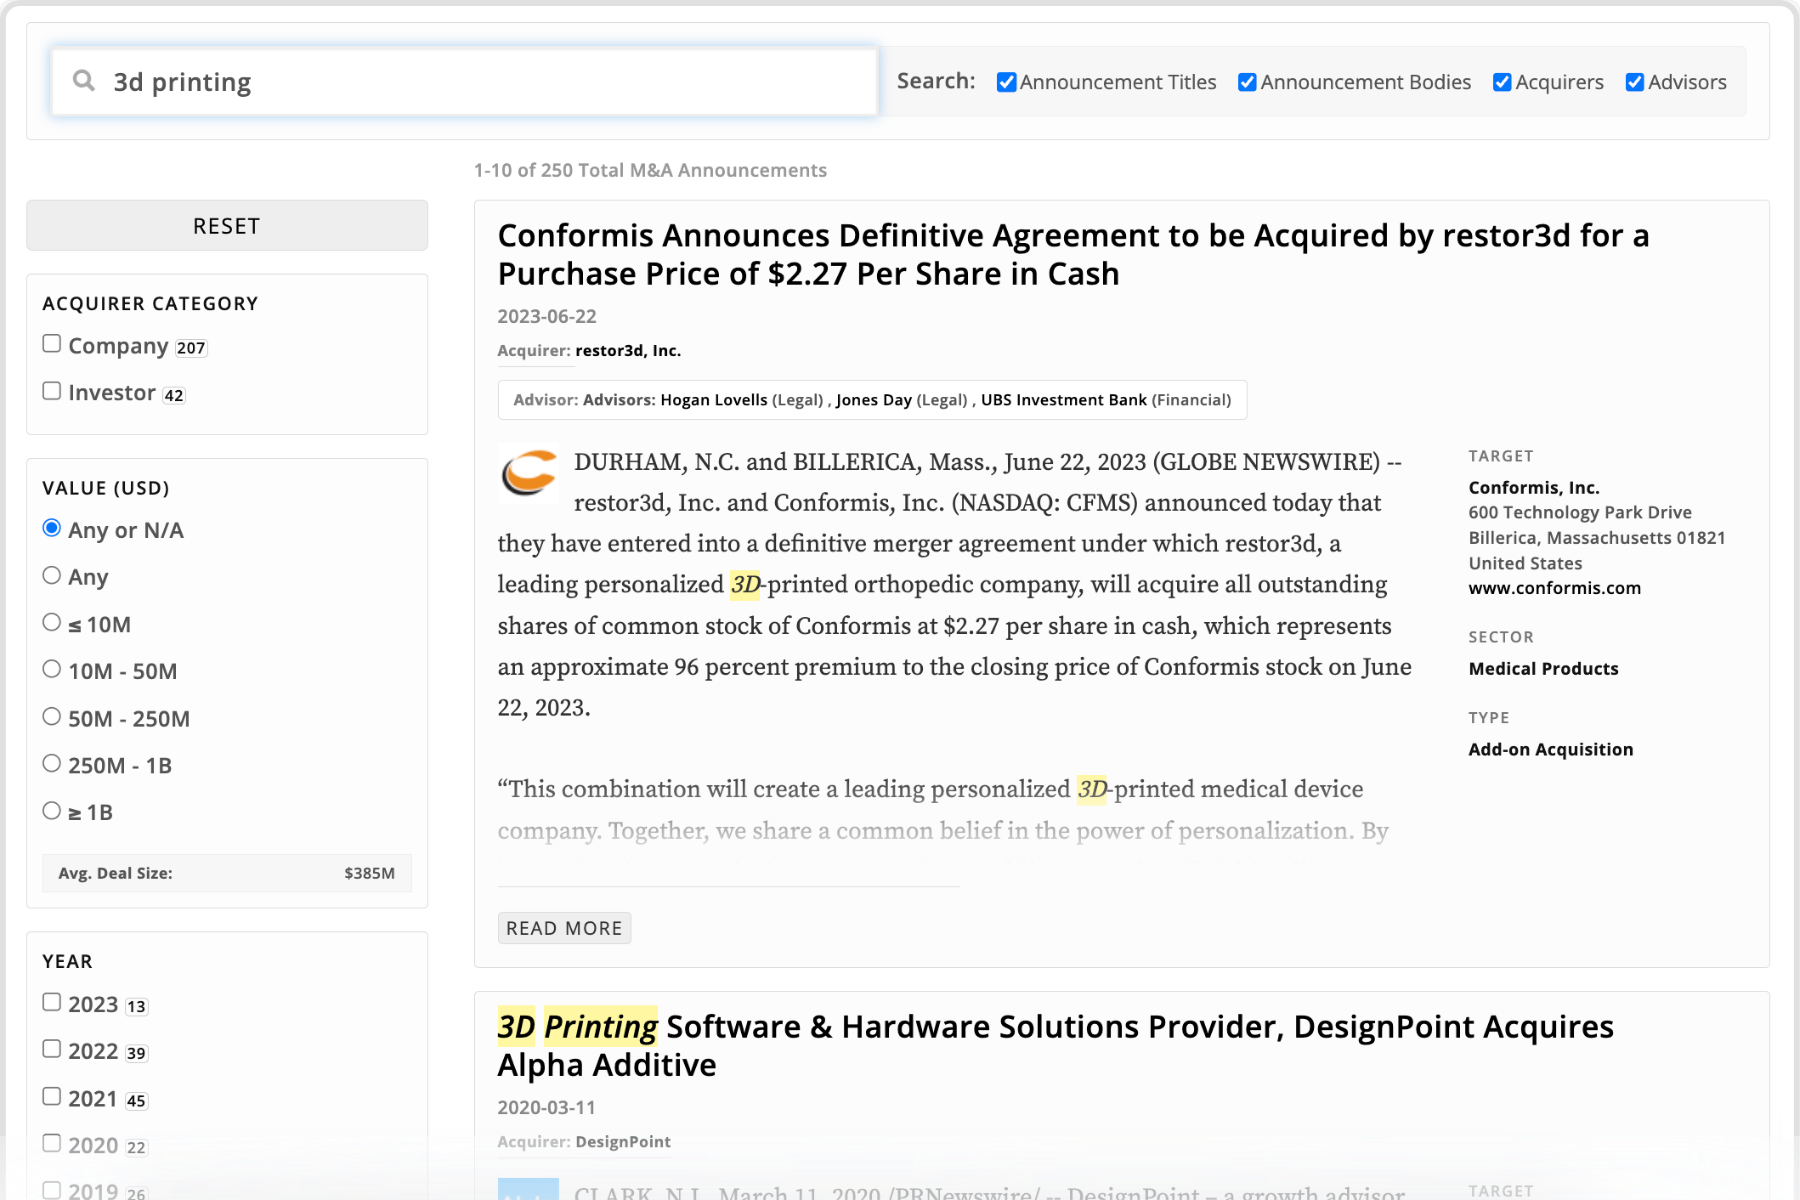Select the 250M - 1B value radio
The height and width of the screenshot is (1200, 1800).
[52, 764]
